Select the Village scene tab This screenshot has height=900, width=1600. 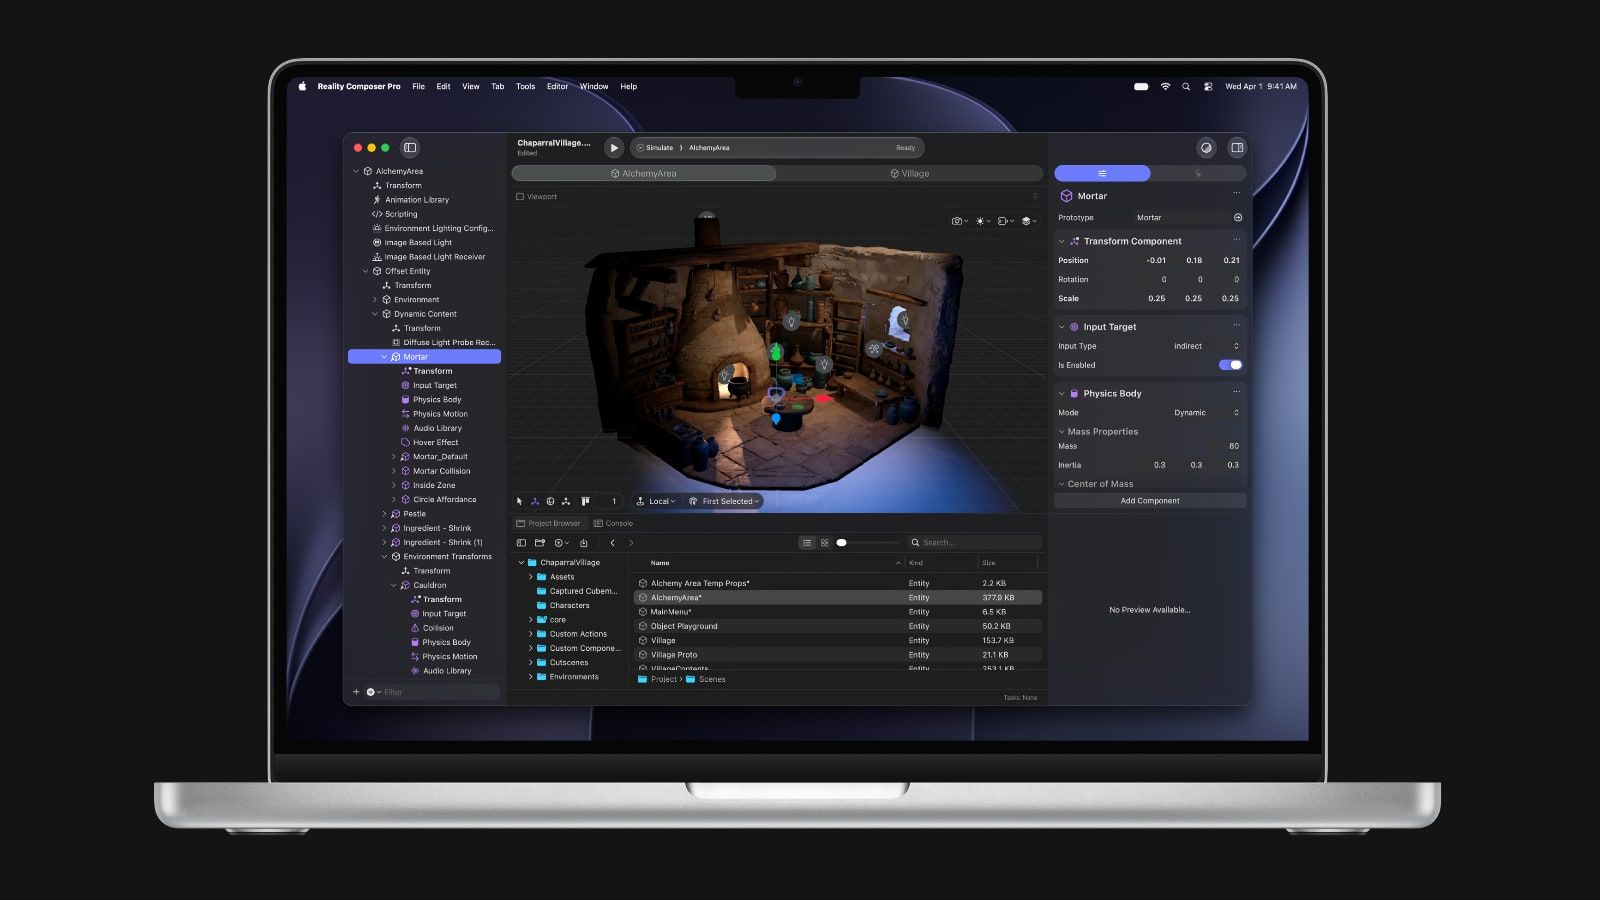coord(910,173)
